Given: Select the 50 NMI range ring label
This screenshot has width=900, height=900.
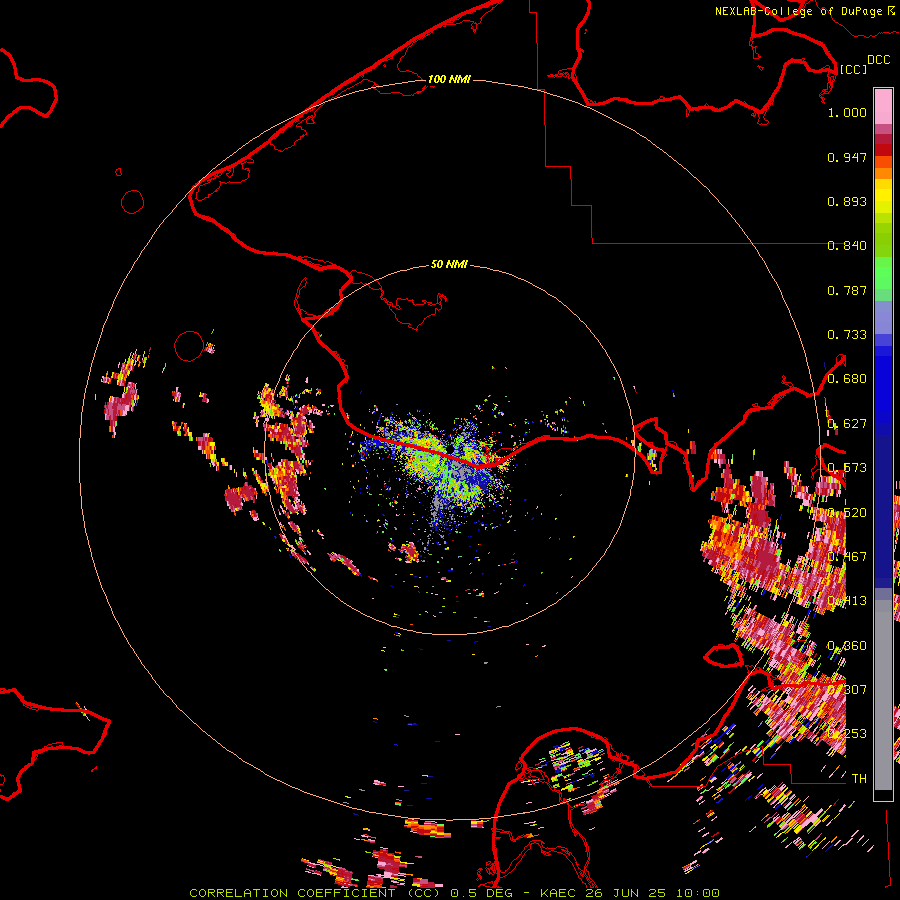Looking at the screenshot, I should tap(449, 264).
